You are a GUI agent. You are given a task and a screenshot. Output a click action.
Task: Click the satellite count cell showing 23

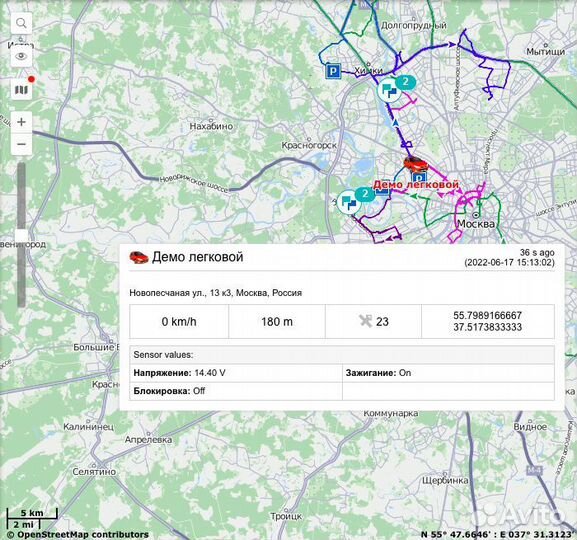click(x=373, y=322)
